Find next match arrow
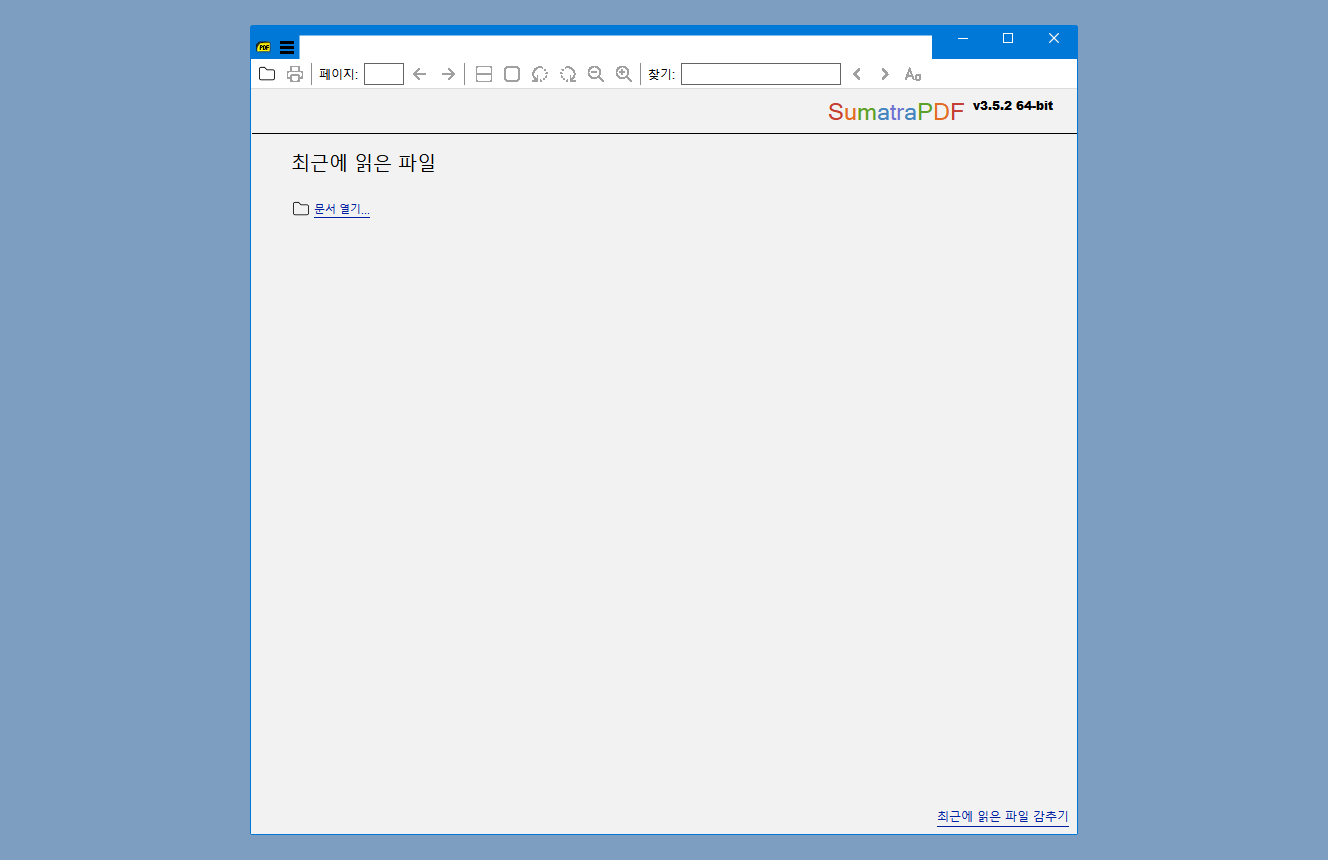Image resolution: width=1328 pixels, height=860 pixels. [885, 74]
